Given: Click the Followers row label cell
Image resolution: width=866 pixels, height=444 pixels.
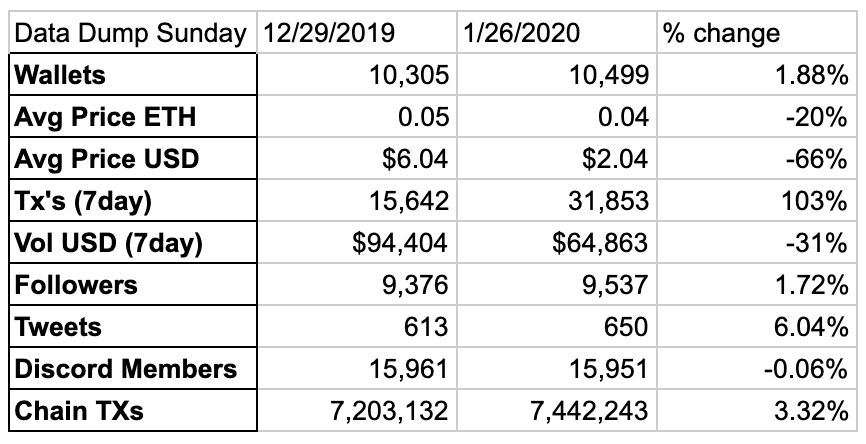Looking at the screenshot, I should [x=133, y=284].
